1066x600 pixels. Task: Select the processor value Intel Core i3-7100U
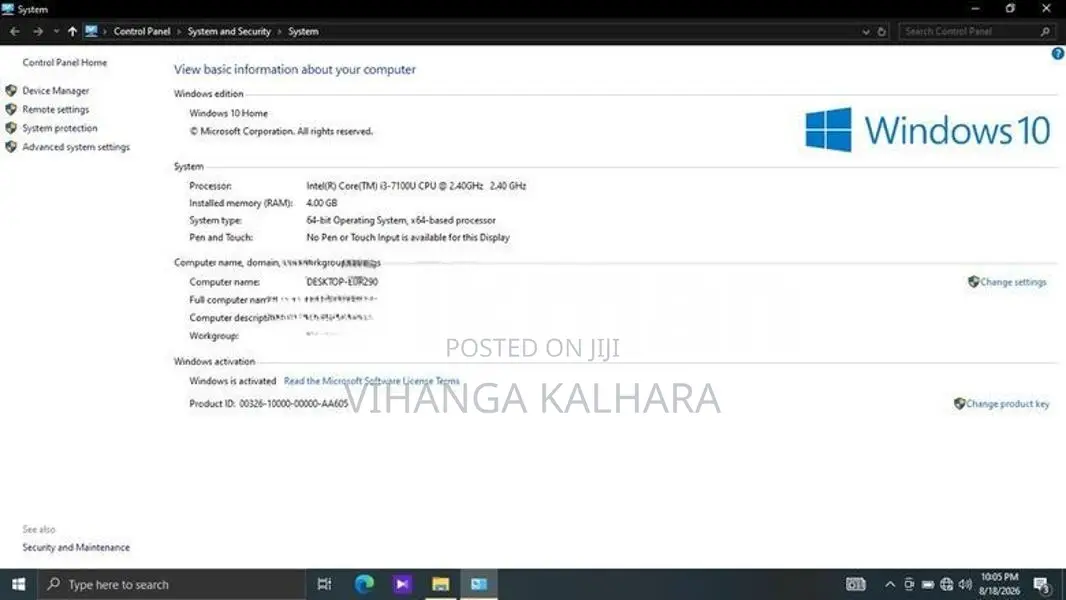tap(416, 186)
